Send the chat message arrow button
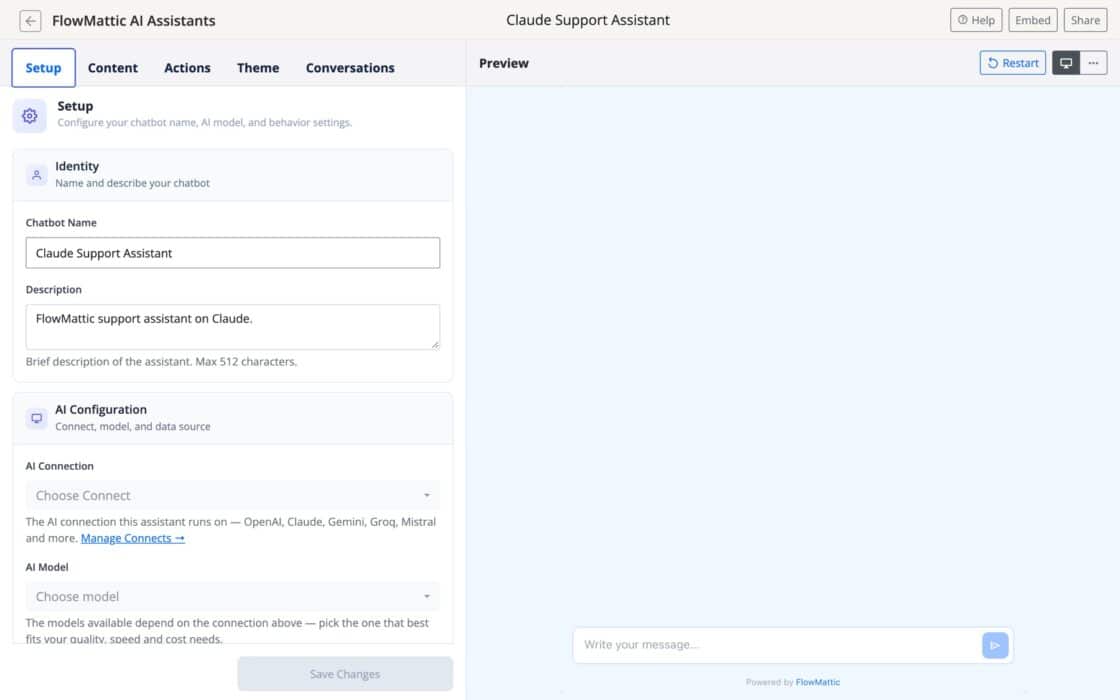1120x700 pixels. [x=995, y=645]
